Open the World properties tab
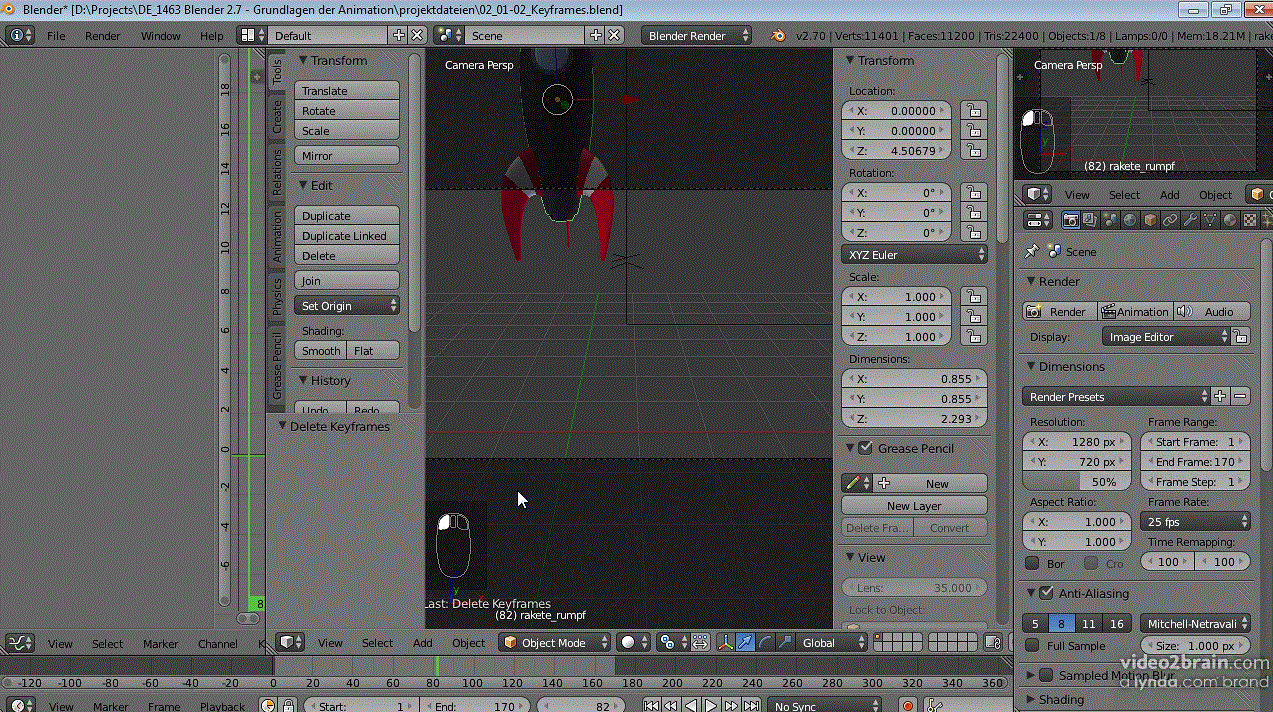Viewport: 1273px width, 712px height. pos(1130,220)
